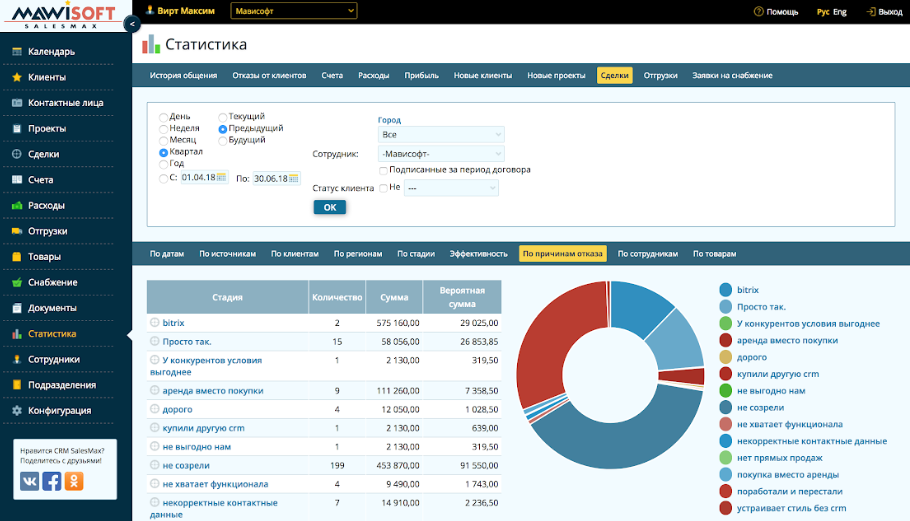Select the Квартал period radio button
This screenshot has width=910, height=521.
coord(164,153)
